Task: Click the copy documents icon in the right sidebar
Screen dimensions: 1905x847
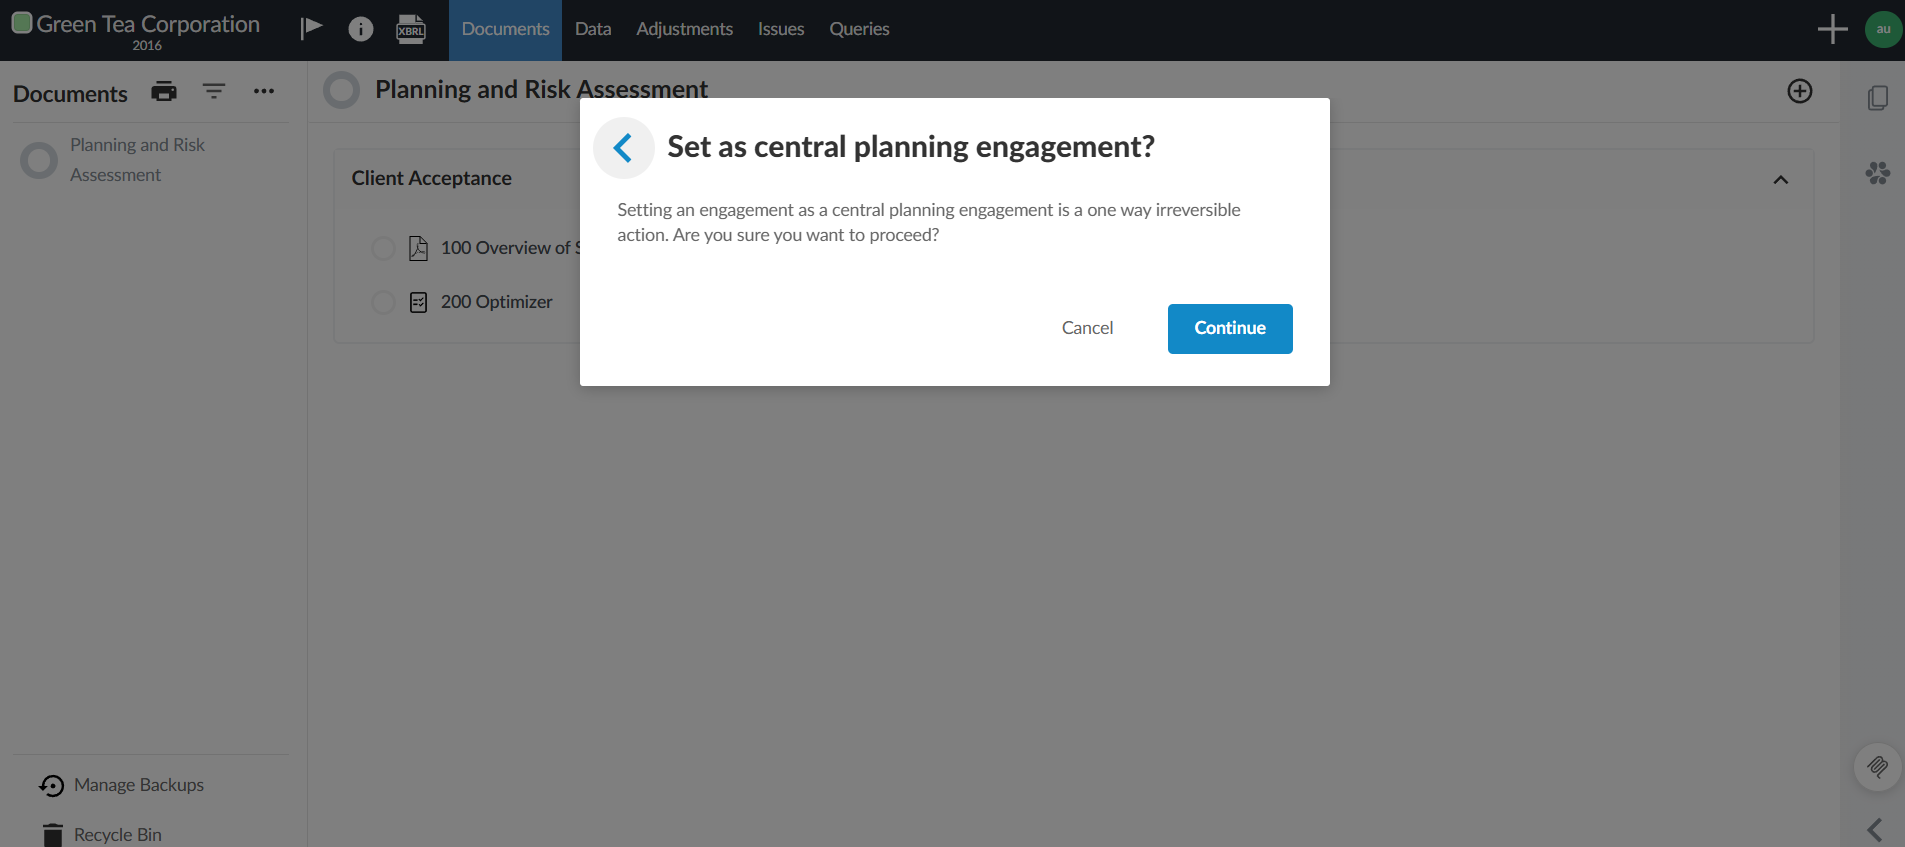Action: (x=1879, y=97)
